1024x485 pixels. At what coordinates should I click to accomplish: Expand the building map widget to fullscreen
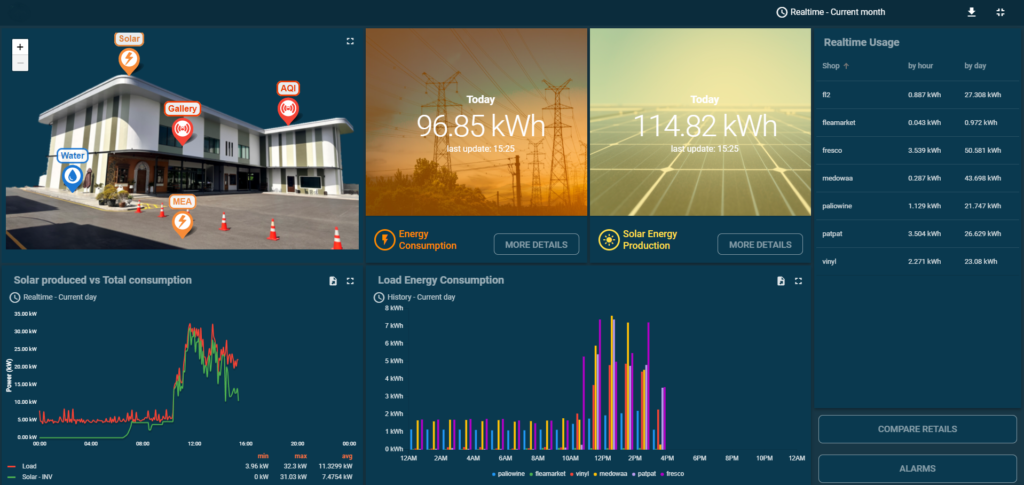pyautogui.click(x=350, y=41)
